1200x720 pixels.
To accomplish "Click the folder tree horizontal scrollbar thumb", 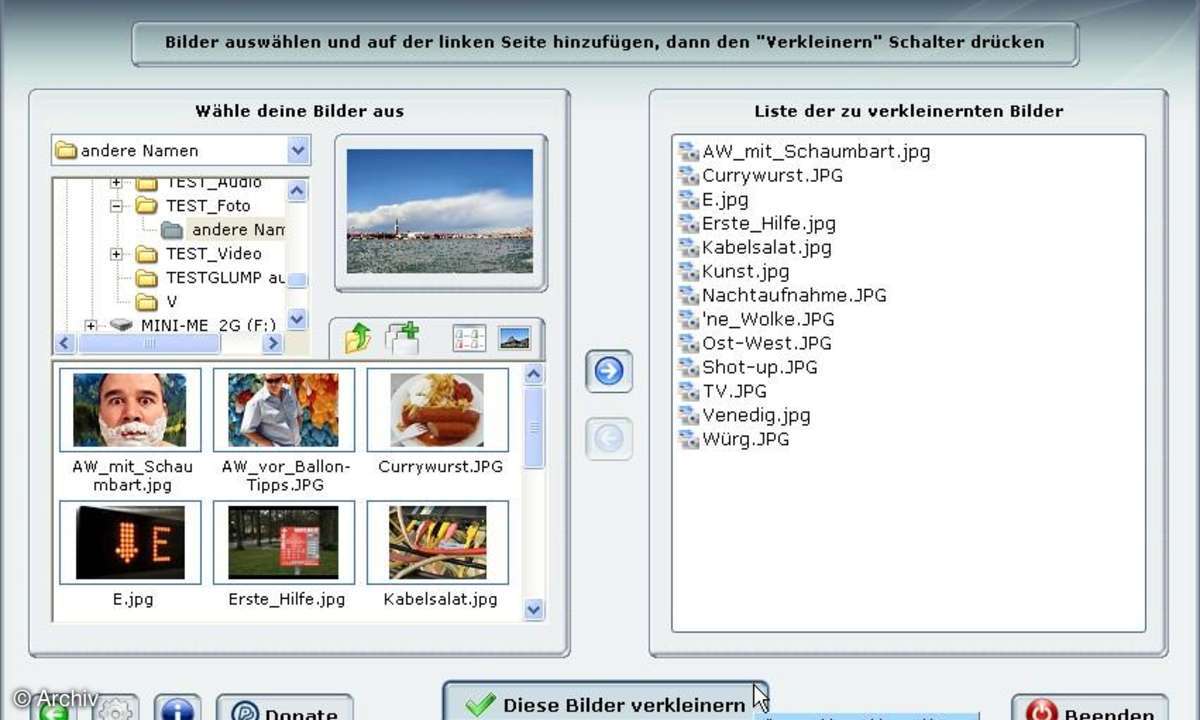I will [150, 343].
